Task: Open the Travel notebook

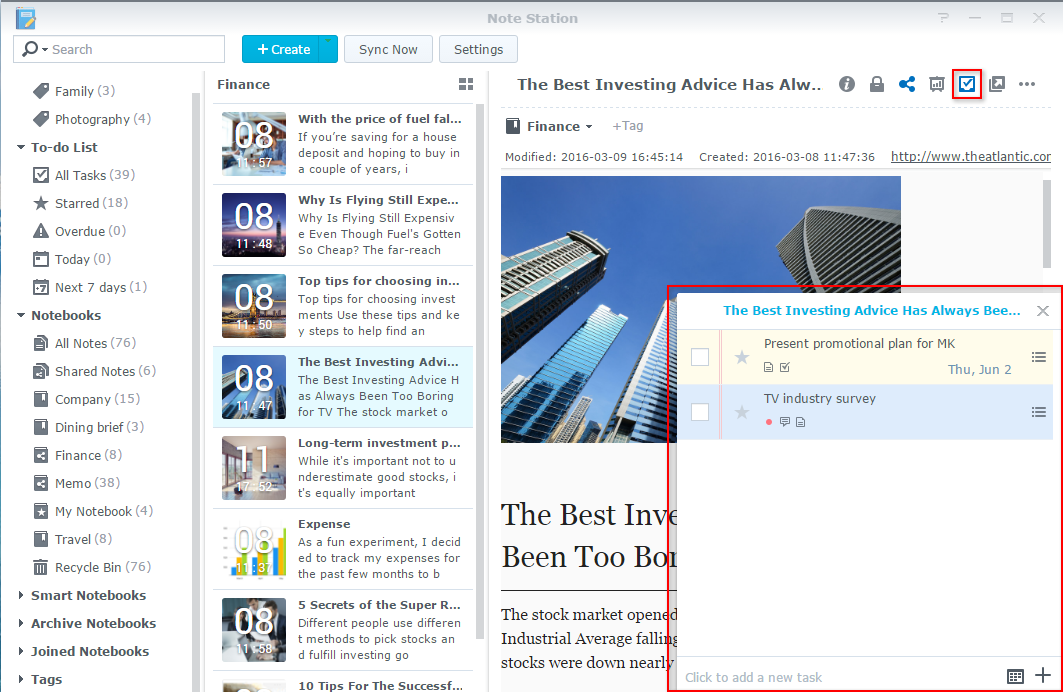Action: pyautogui.click(x=73, y=540)
